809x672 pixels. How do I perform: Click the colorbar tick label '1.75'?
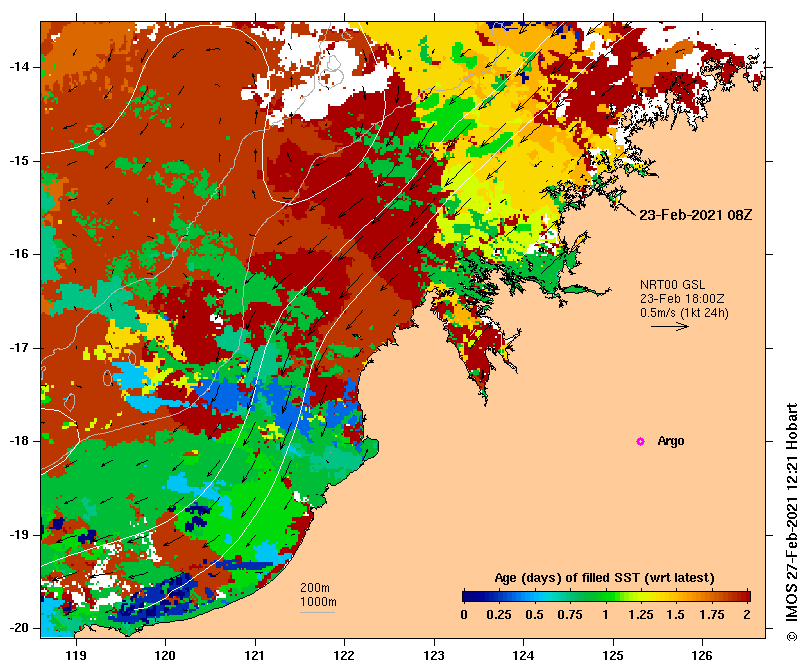coord(711,615)
